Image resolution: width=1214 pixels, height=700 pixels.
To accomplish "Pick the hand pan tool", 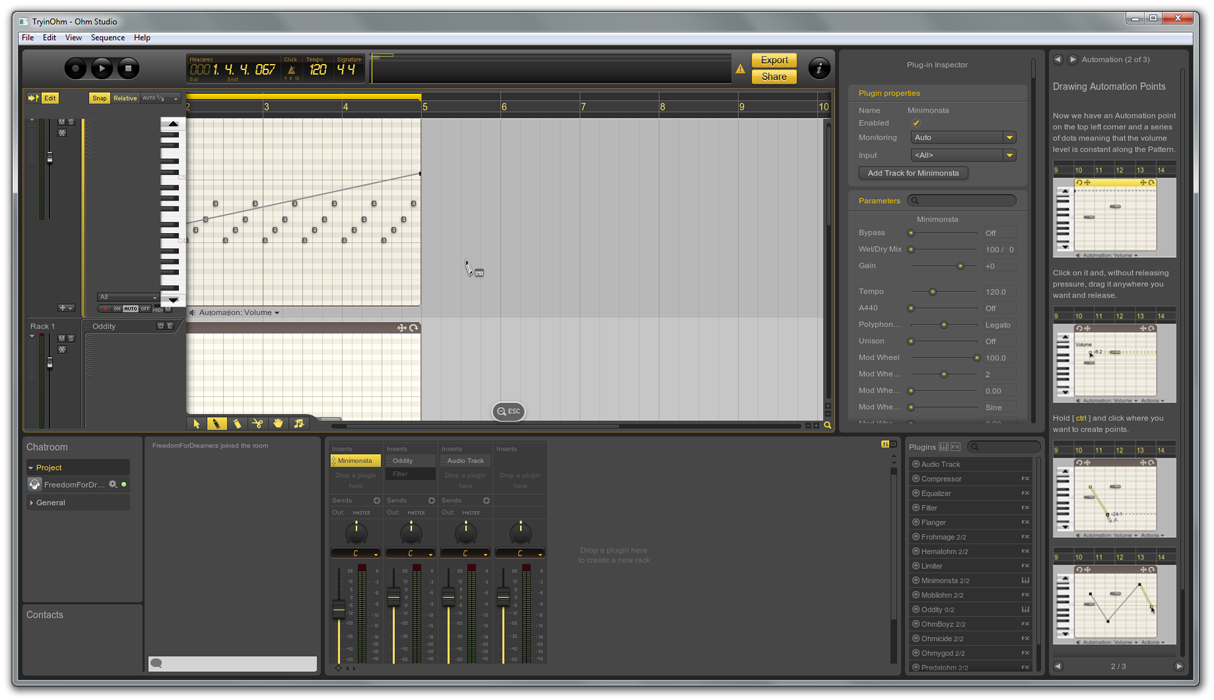I will click(278, 424).
